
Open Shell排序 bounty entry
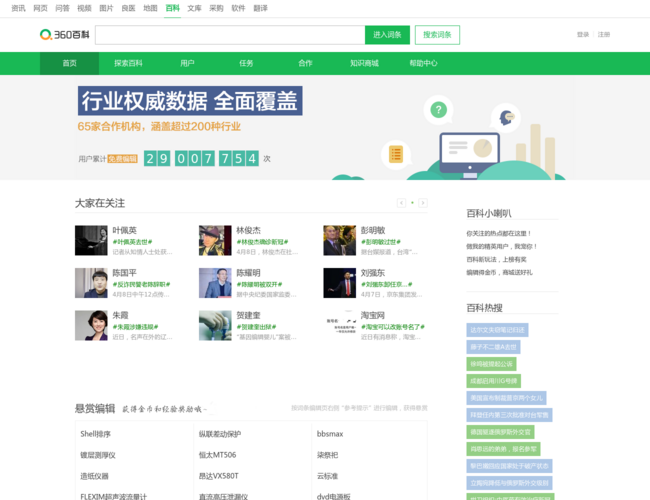[x=95, y=434]
